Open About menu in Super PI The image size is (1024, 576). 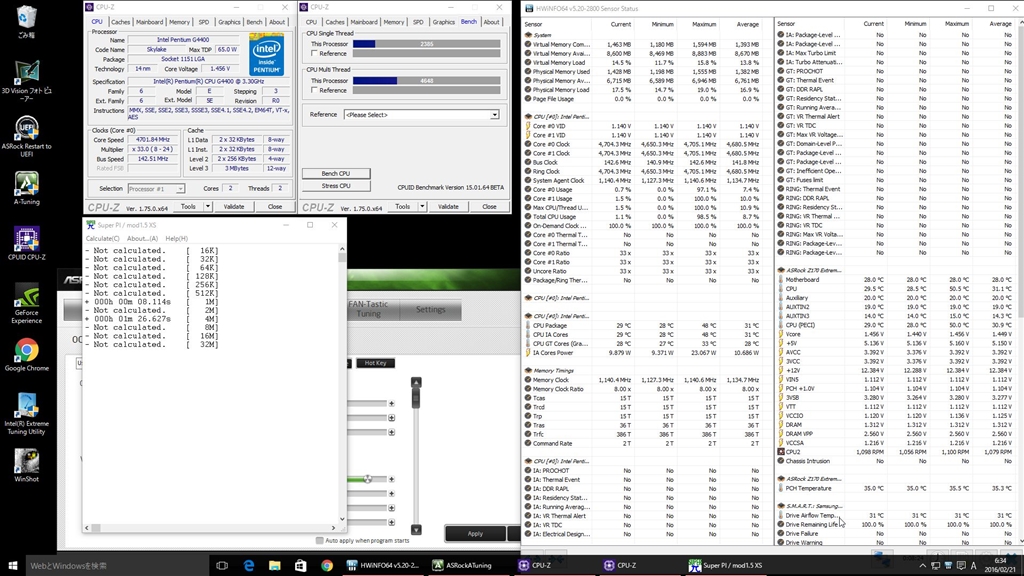142,238
